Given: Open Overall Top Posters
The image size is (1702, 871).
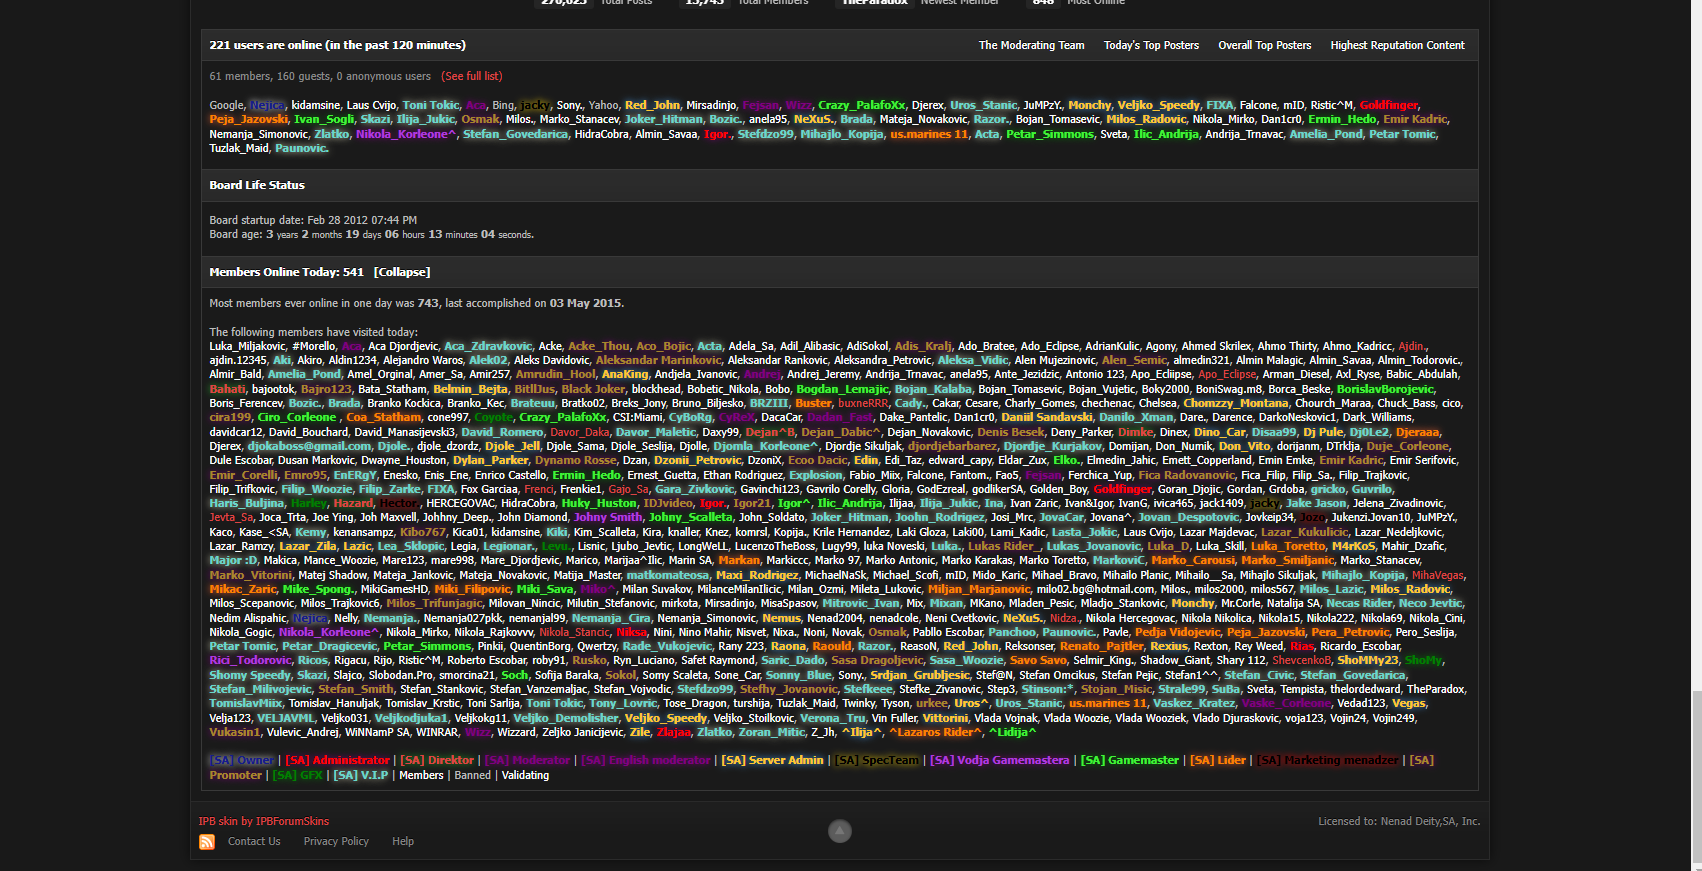Looking at the screenshot, I should (x=1264, y=45).
